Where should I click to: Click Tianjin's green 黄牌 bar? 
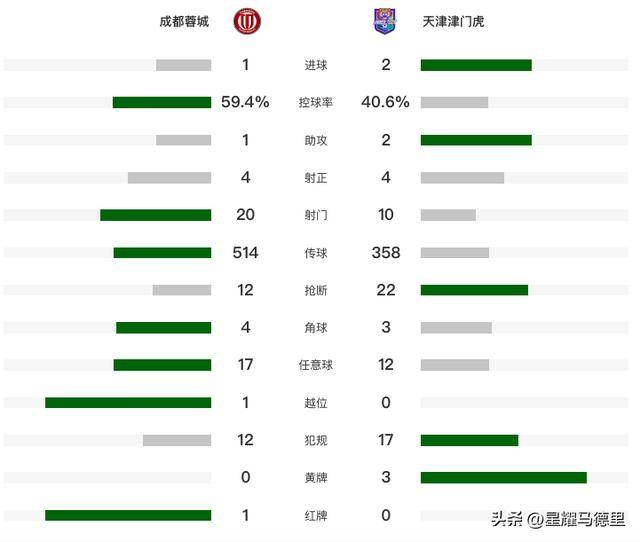click(504, 478)
